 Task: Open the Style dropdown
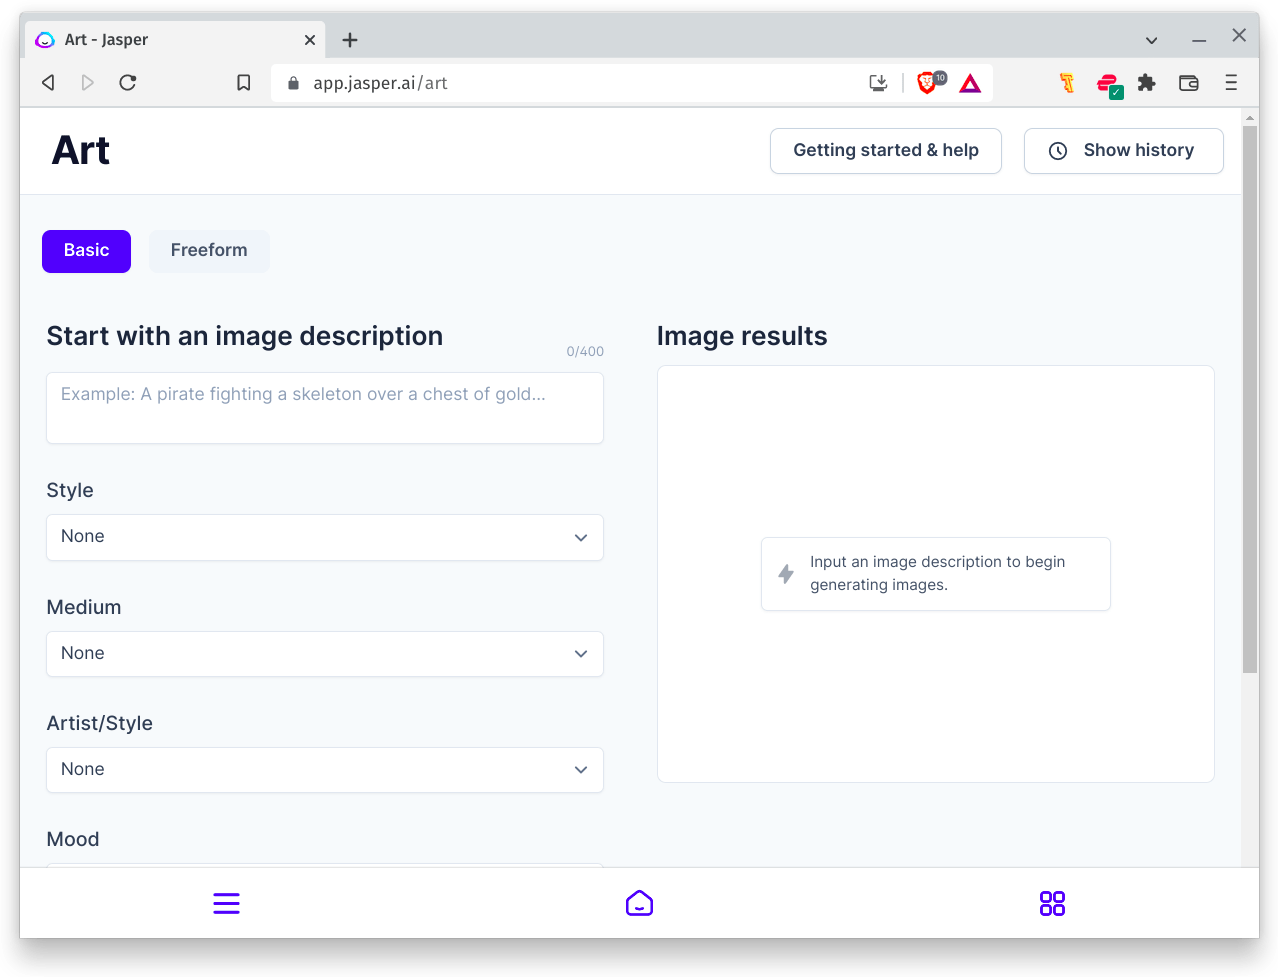click(x=325, y=537)
